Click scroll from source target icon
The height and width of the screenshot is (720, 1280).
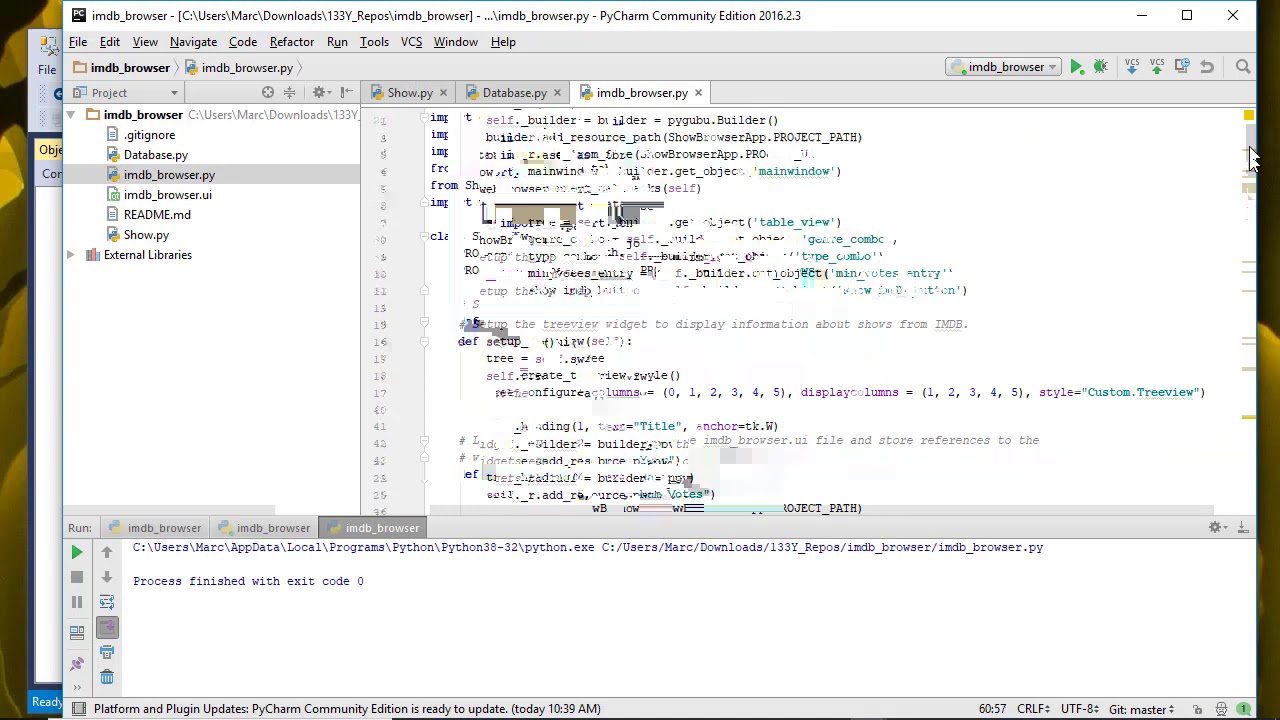coord(268,93)
